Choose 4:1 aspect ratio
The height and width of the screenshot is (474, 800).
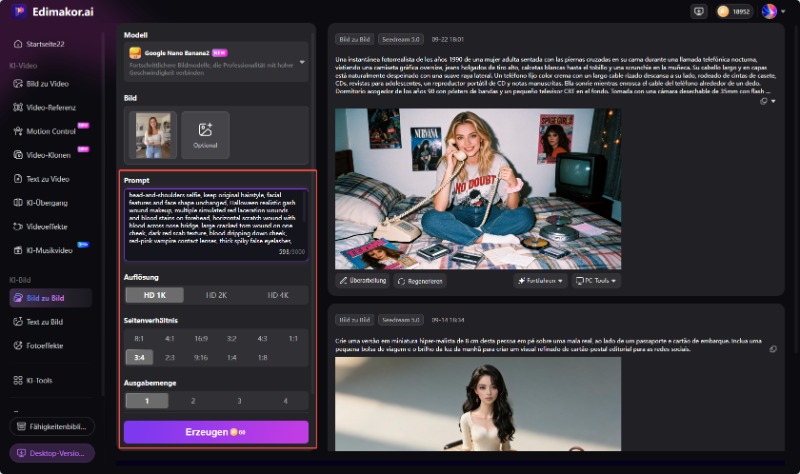pos(170,338)
